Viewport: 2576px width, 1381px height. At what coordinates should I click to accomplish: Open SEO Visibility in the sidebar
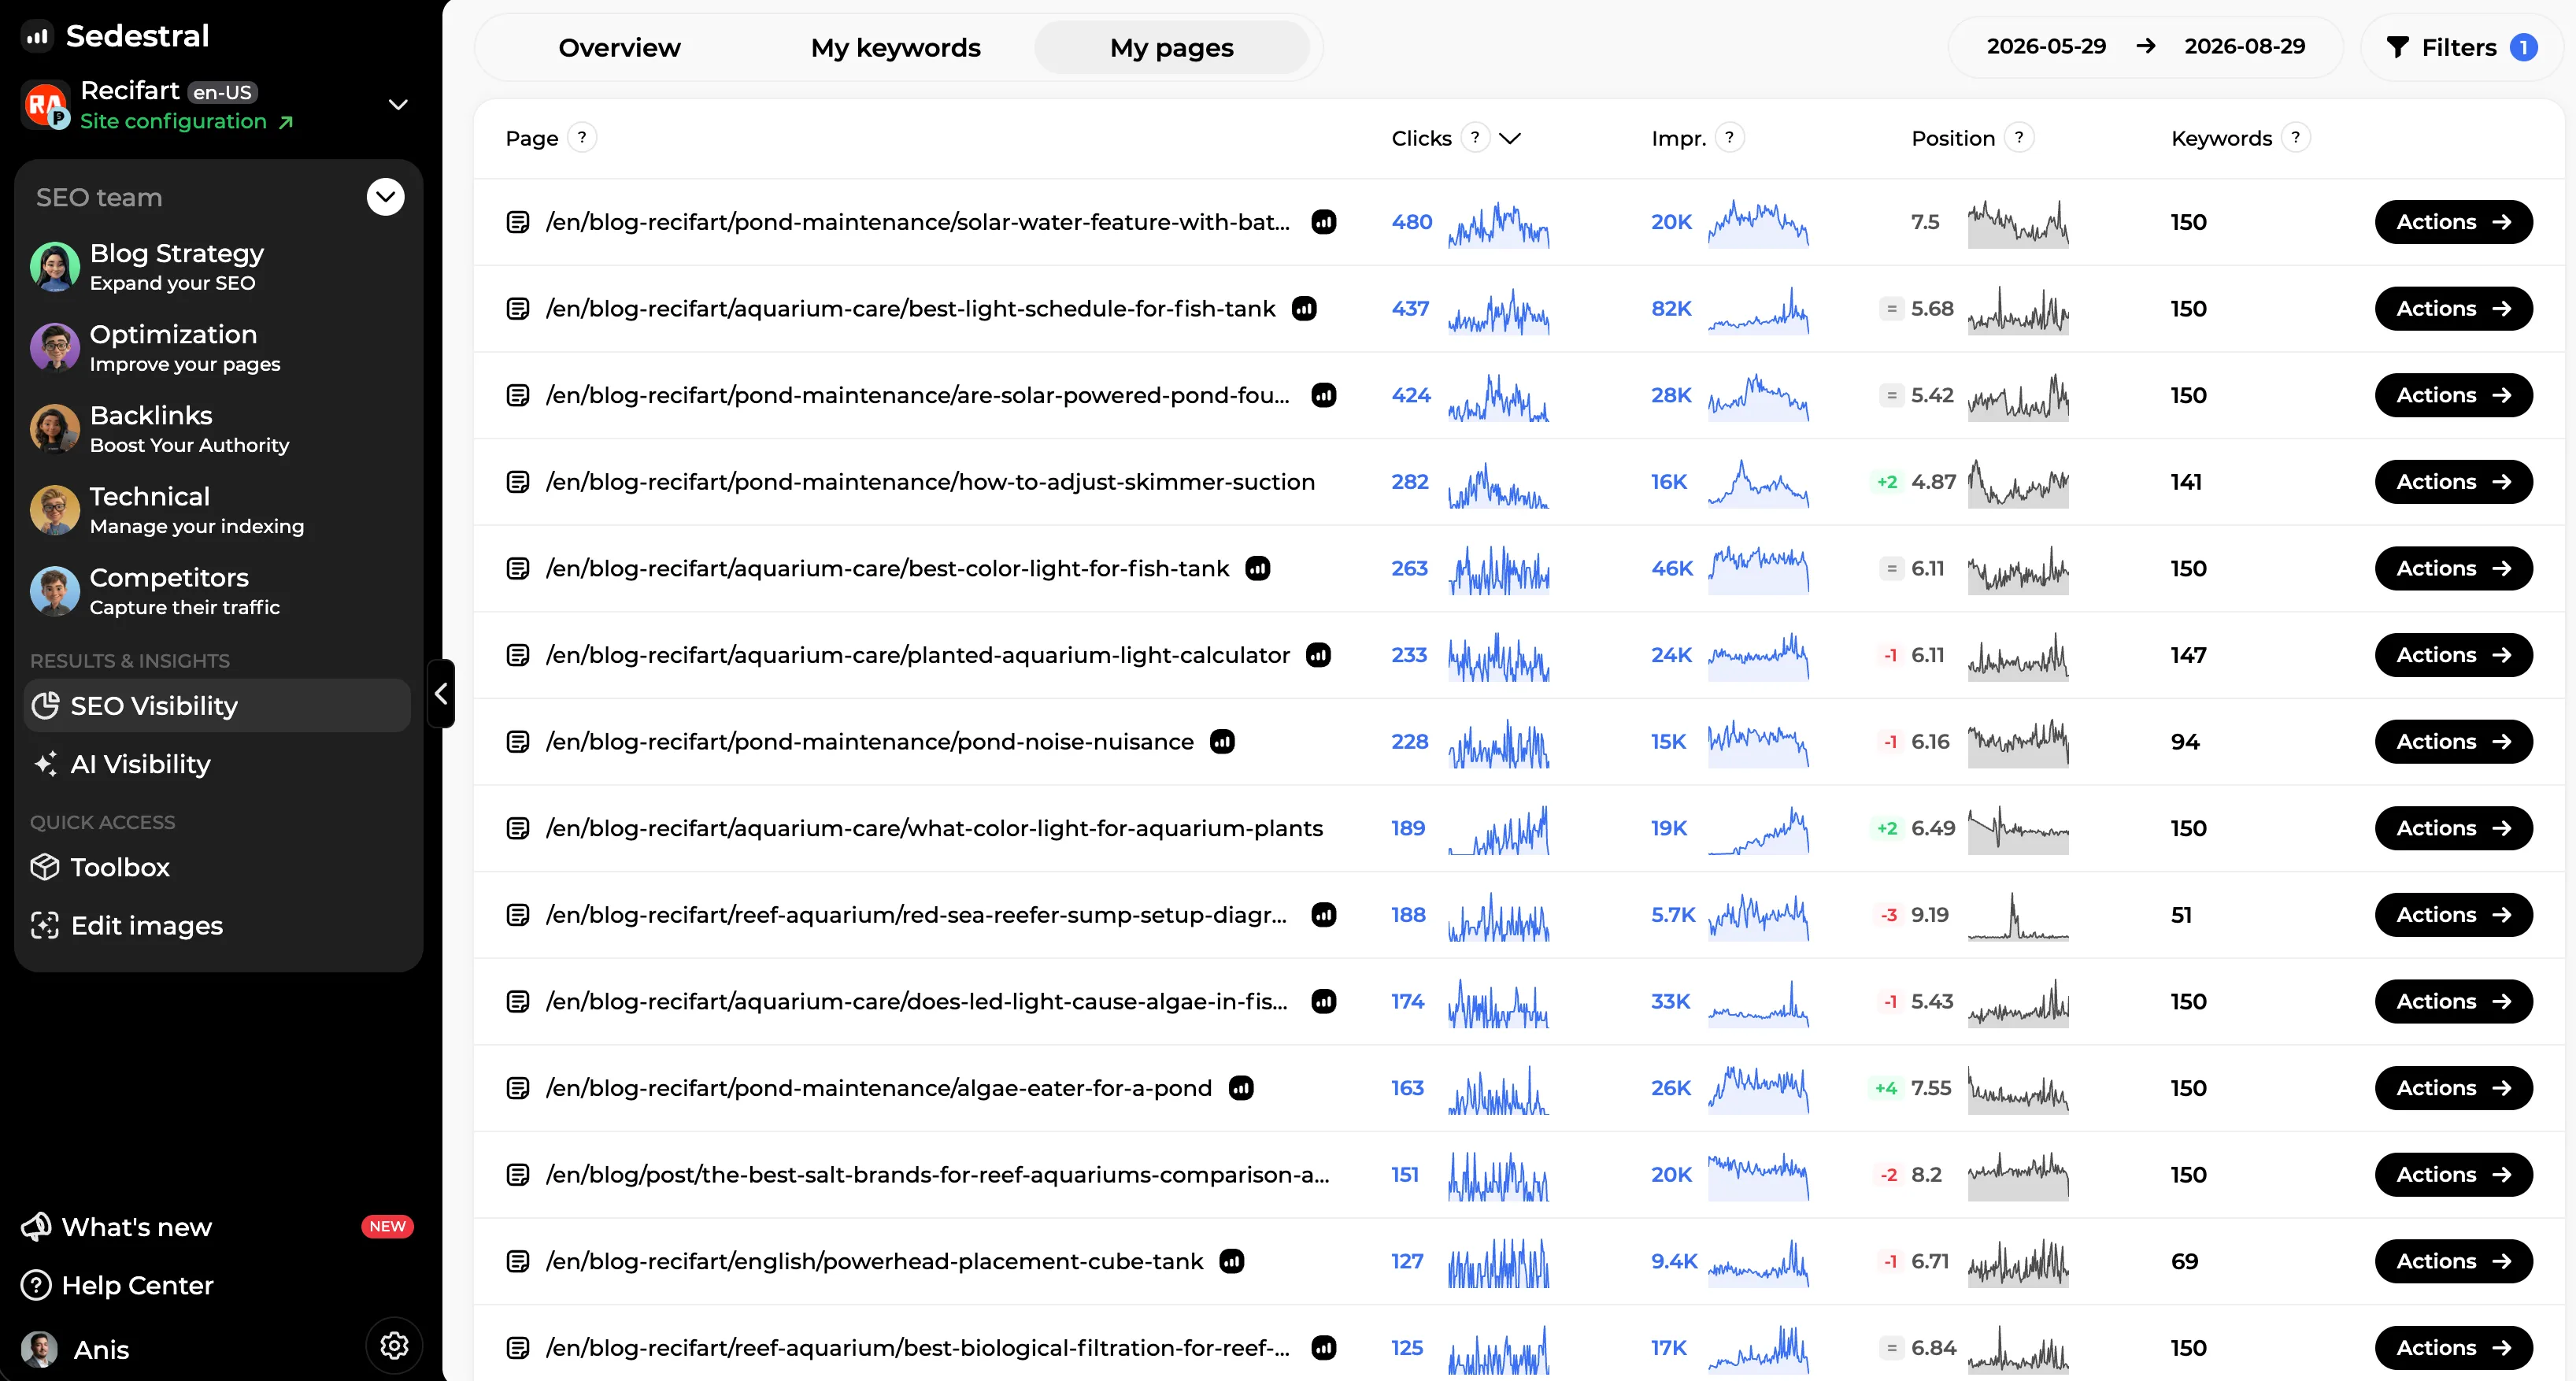coord(217,706)
